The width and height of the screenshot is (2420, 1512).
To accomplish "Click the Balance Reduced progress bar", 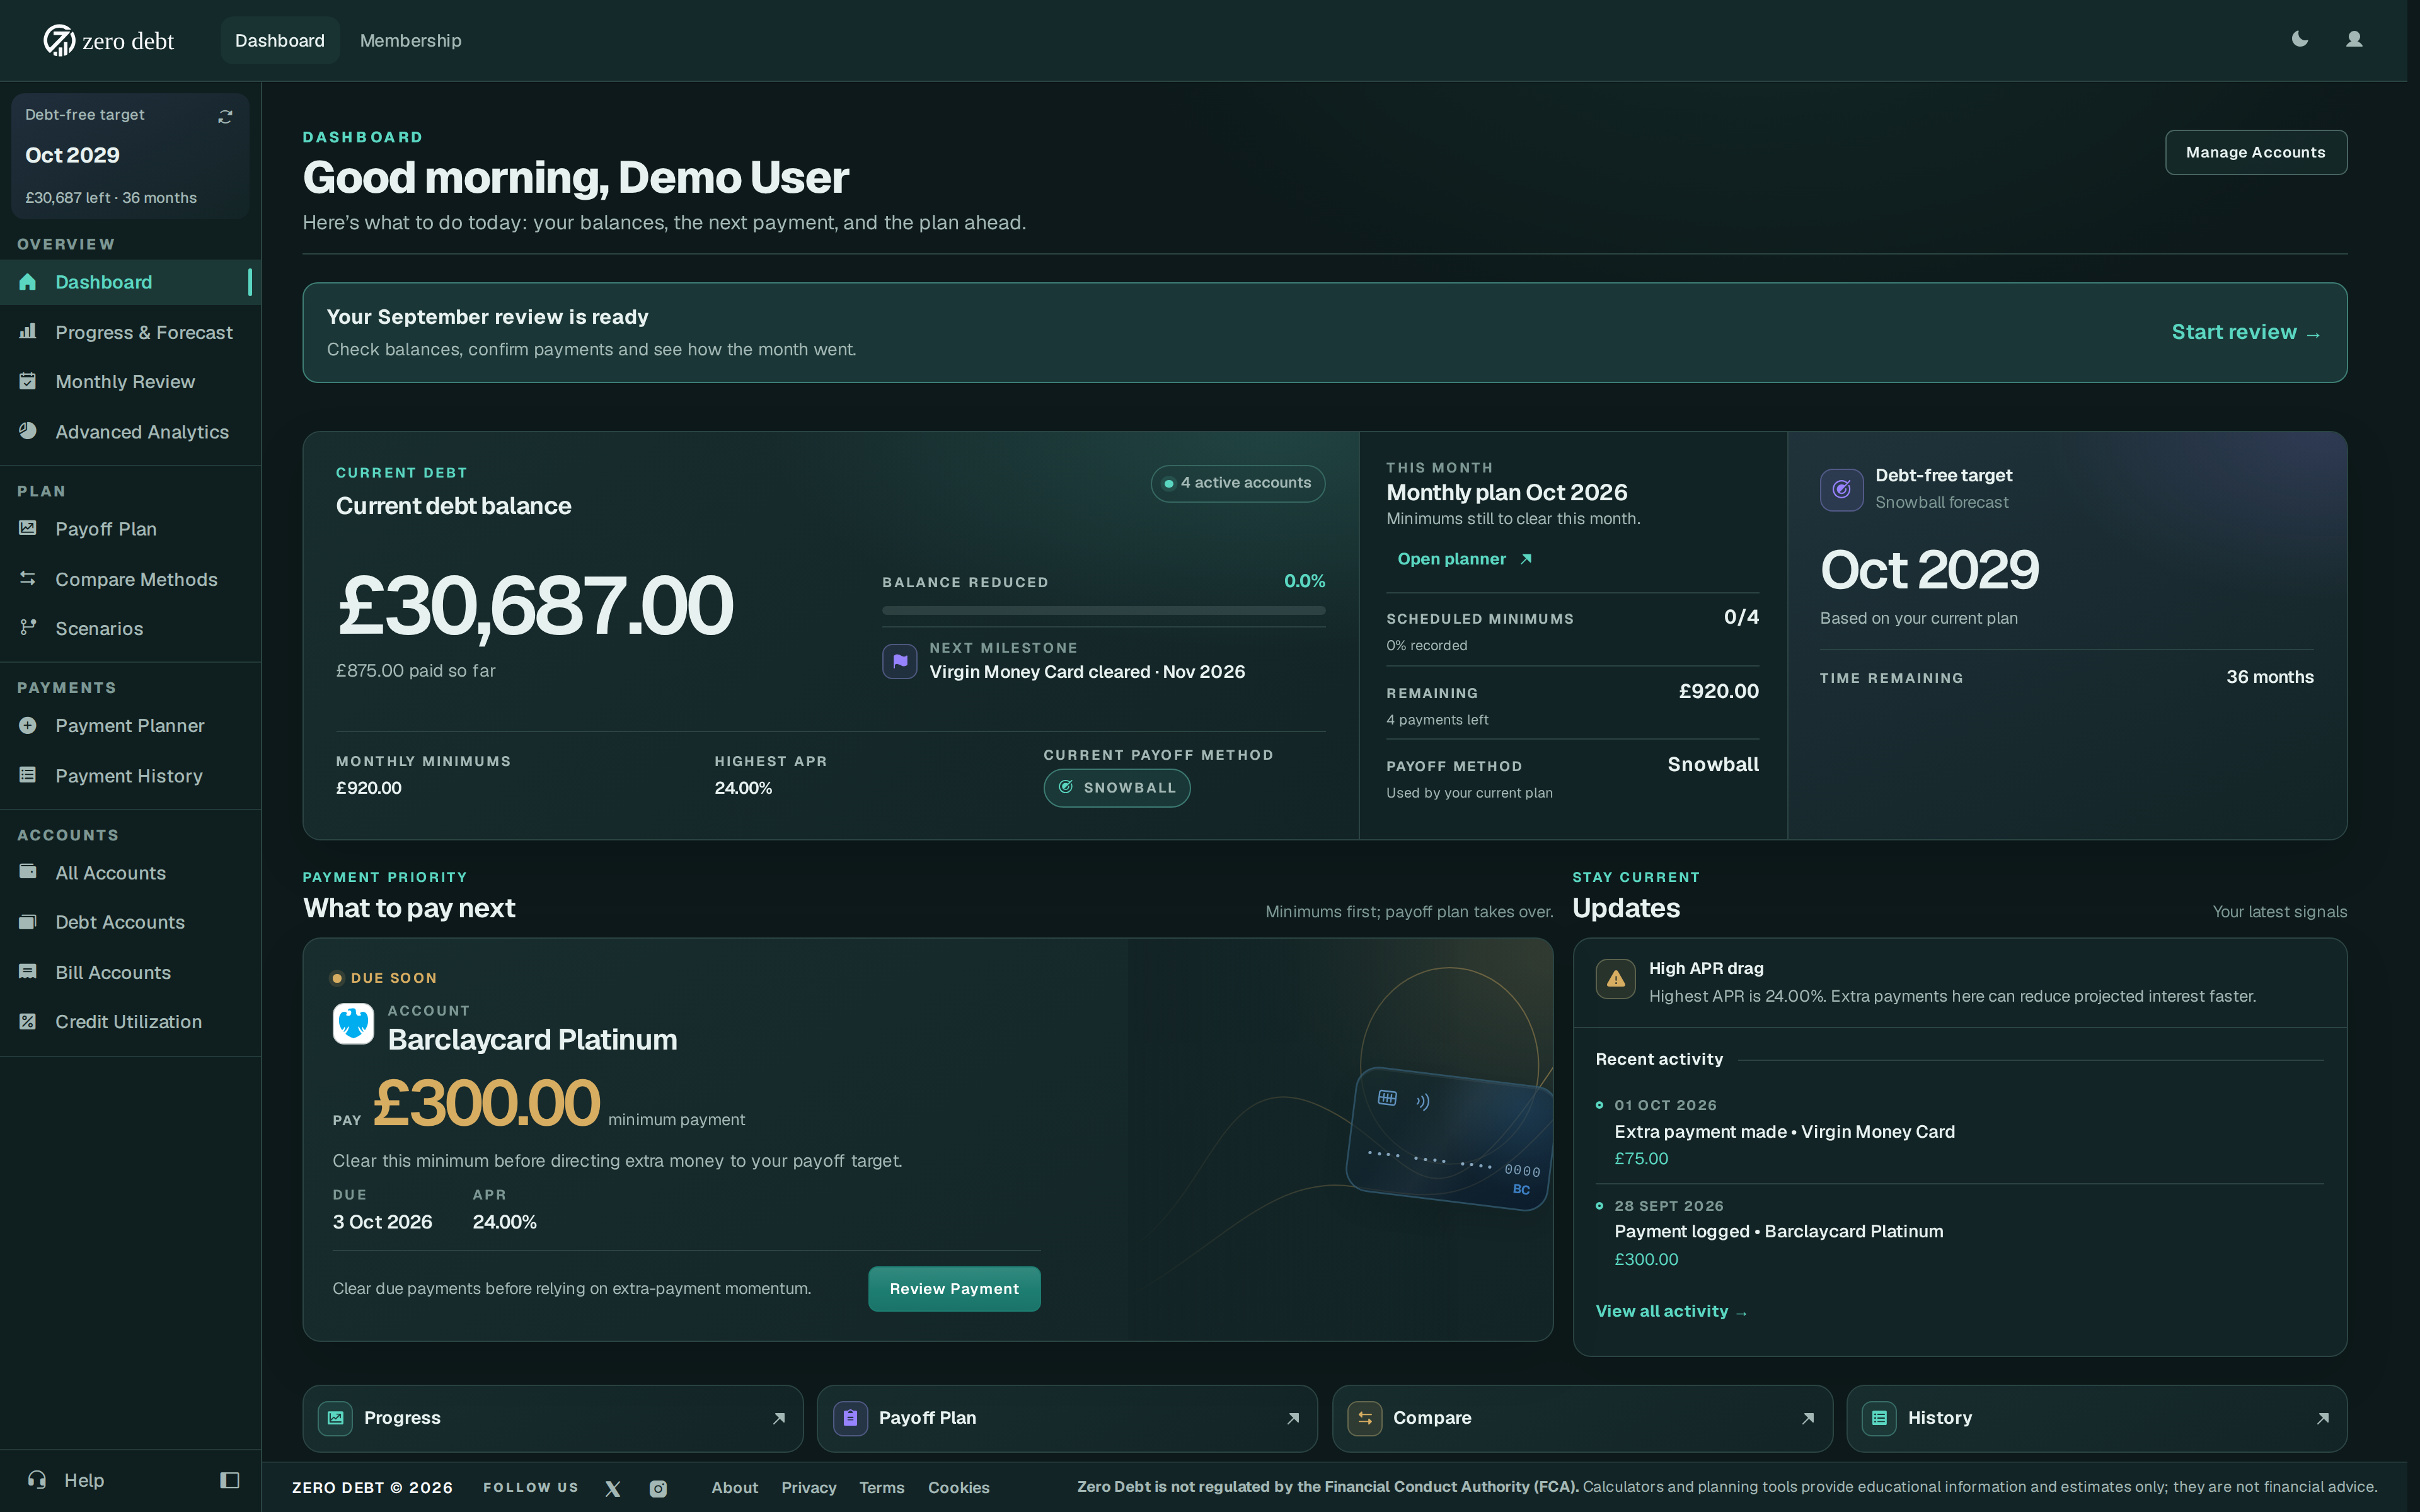I will (1103, 610).
